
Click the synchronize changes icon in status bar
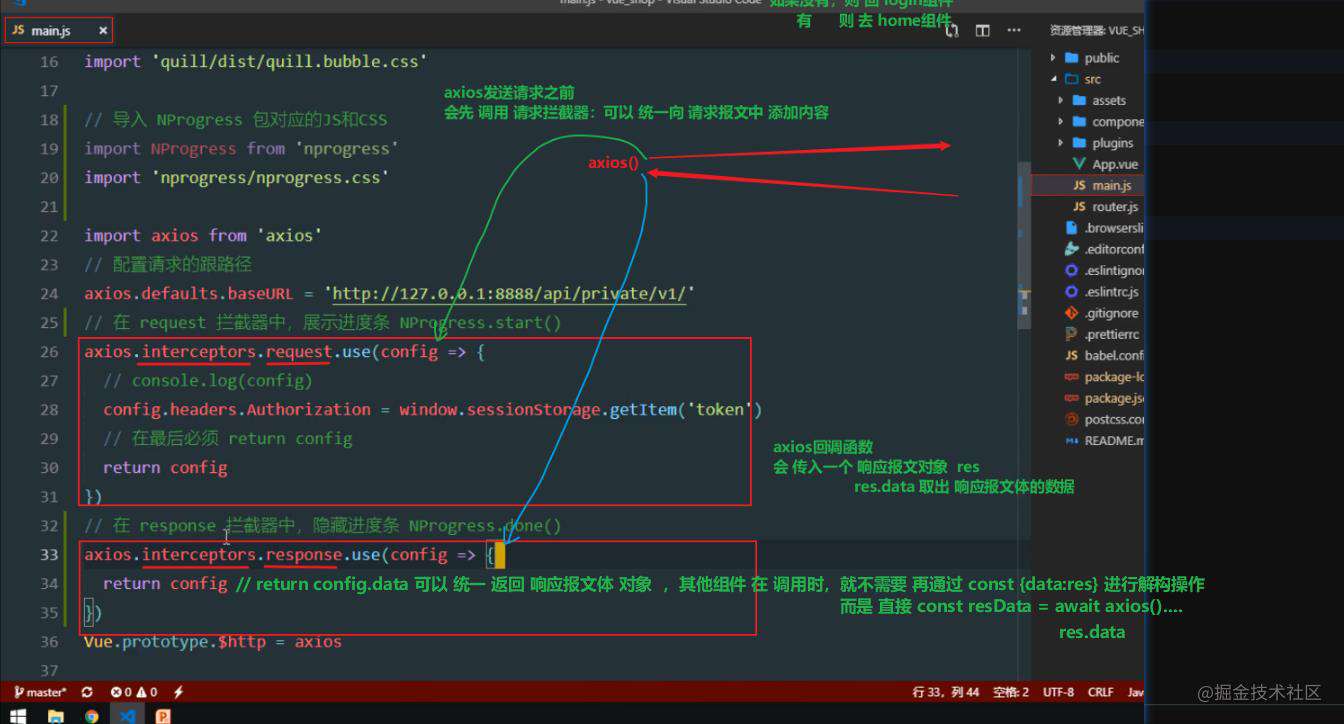tap(87, 692)
